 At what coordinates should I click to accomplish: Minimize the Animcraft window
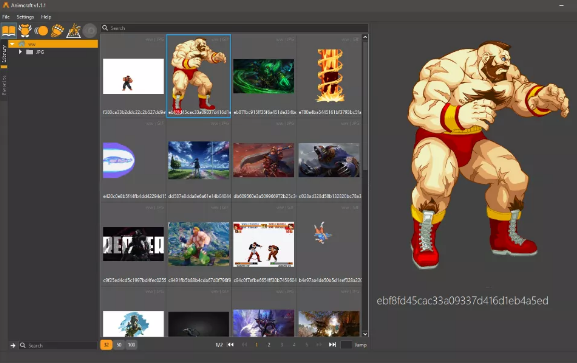pos(561,6)
